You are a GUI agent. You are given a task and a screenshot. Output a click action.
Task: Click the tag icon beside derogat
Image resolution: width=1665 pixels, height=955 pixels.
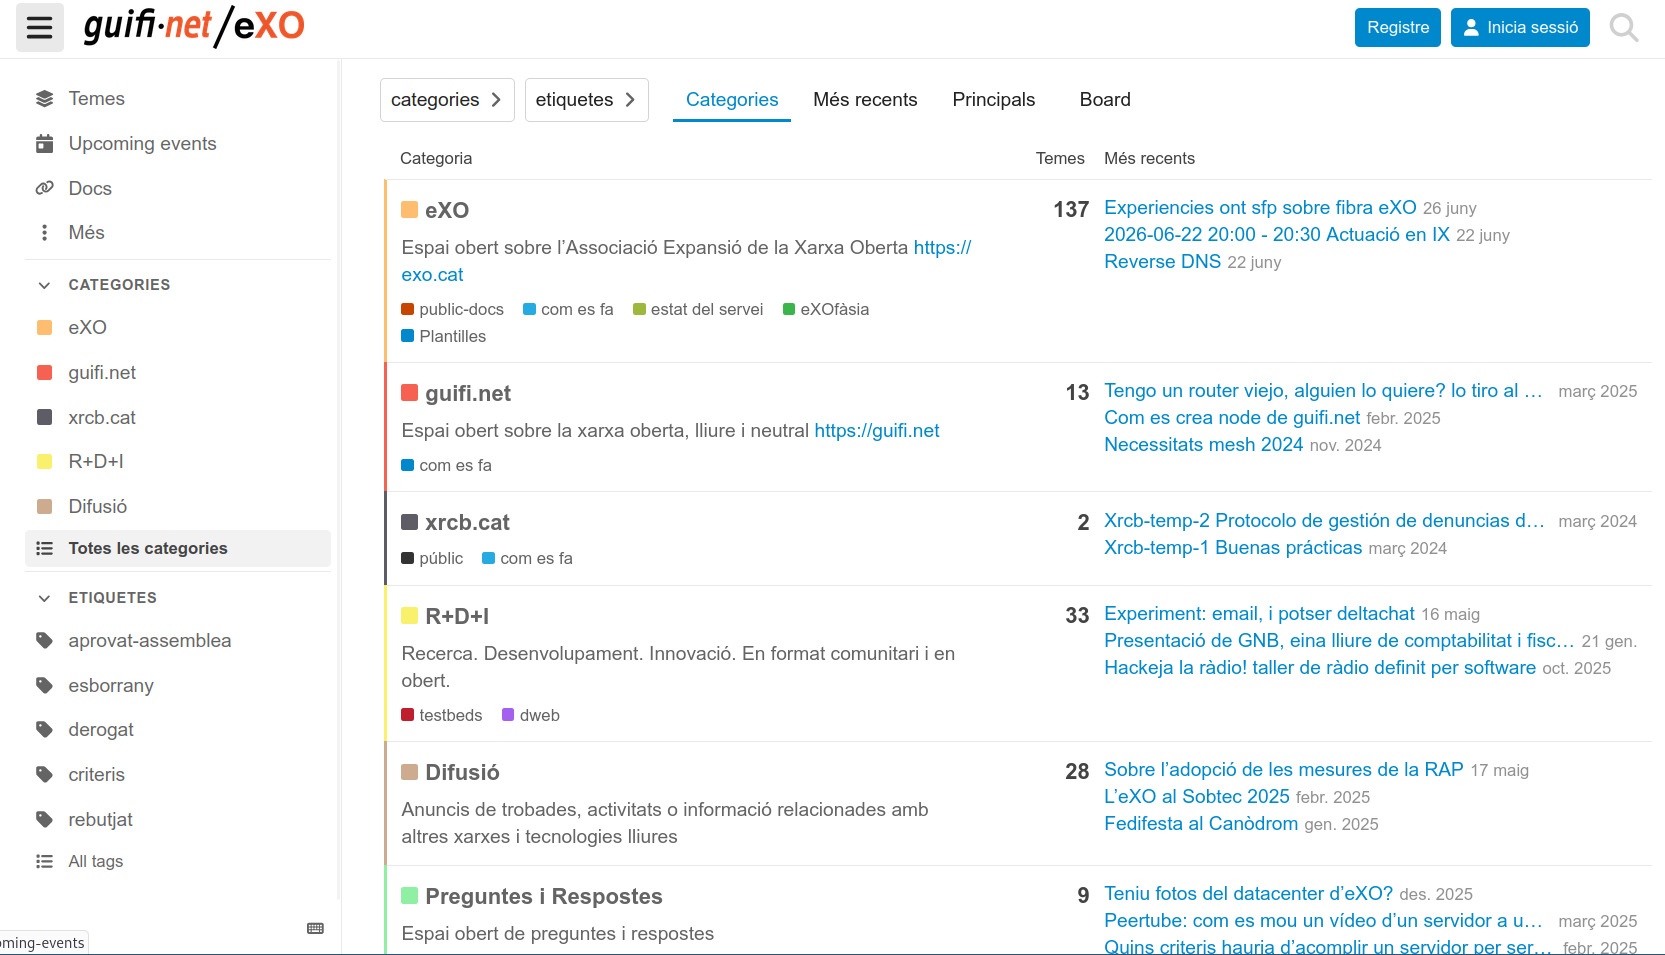(x=44, y=730)
